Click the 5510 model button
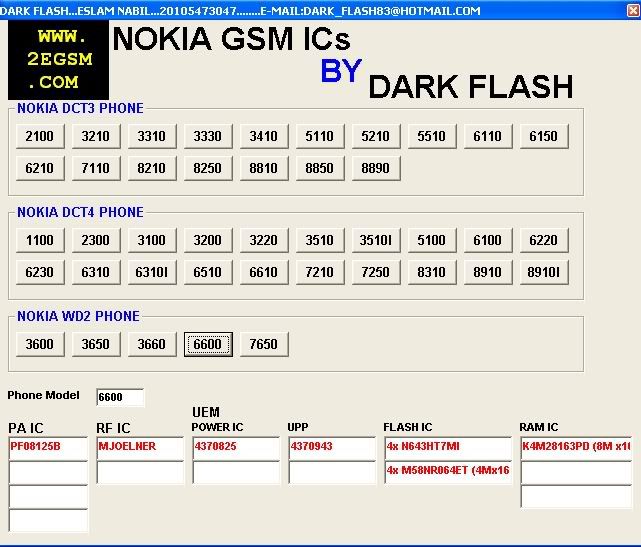The width and height of the screenshot is (641, 547). pos(432,136)
